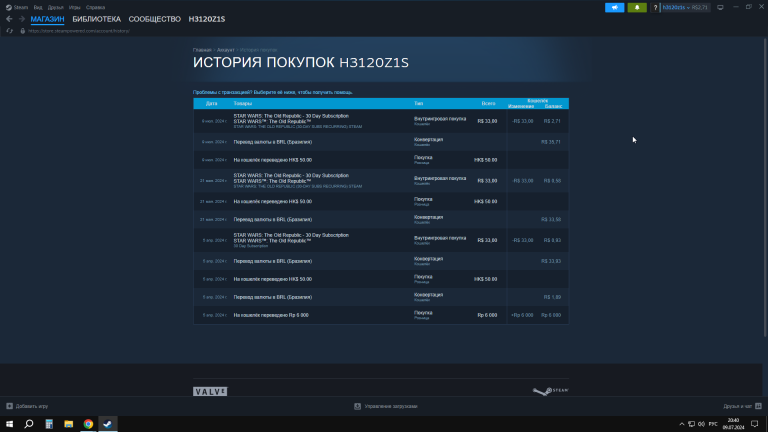Switch to the БИБЛИОТЕКА tab
The height and width of the screenshot is (432, 768).
coord(96,19)
